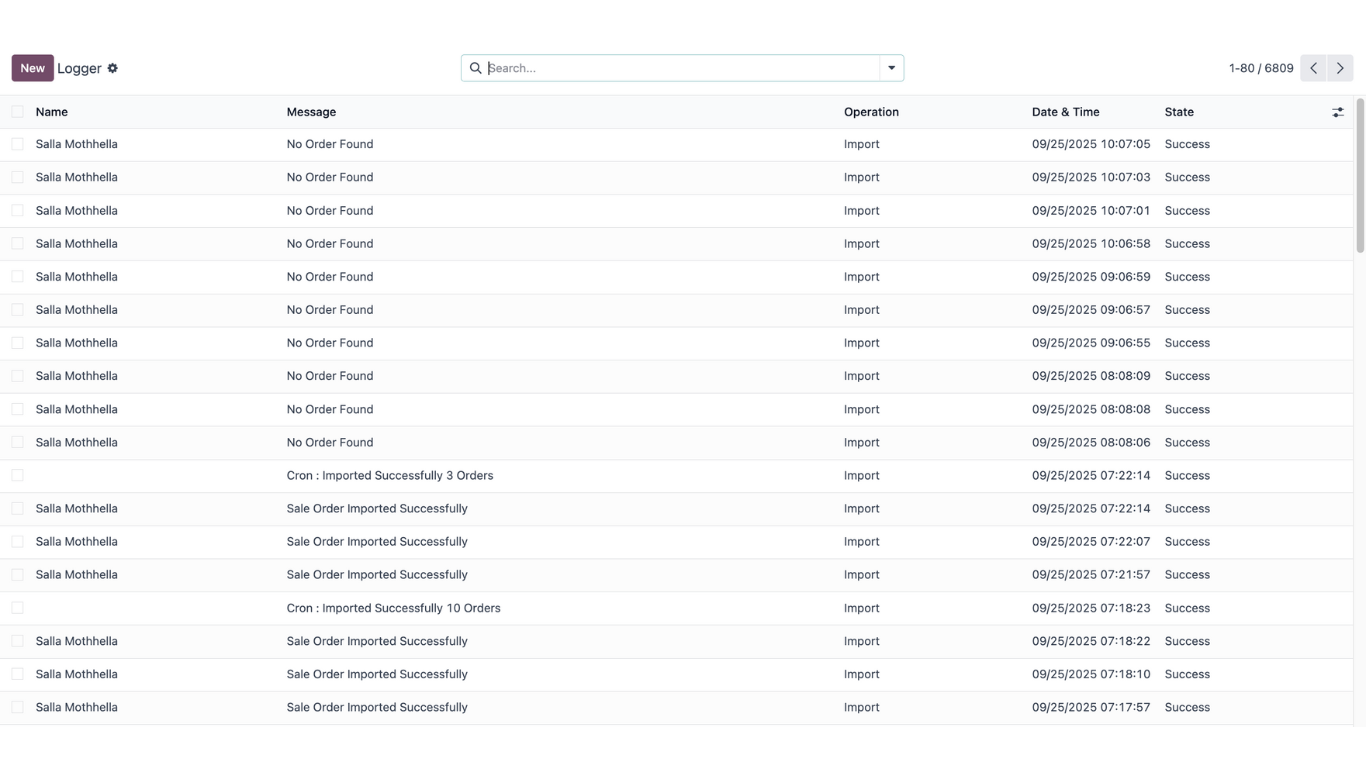This screenshot has height=768, width=1366.
Task: Expand the search filter options dropdown
Action: (891, 68)
